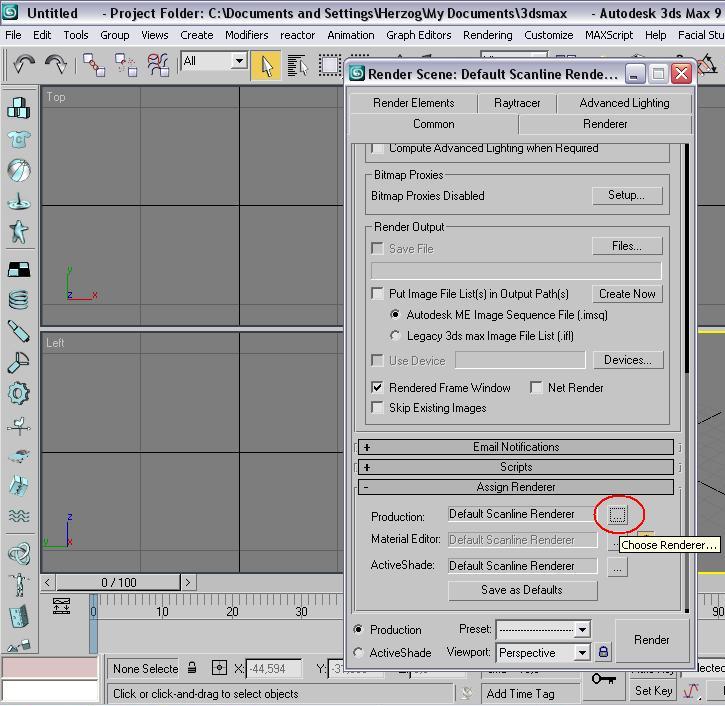Viewport: 725px width, 706px height.
Task: Click the checkered box icon in left toolbar
Action: click(19, 269)
